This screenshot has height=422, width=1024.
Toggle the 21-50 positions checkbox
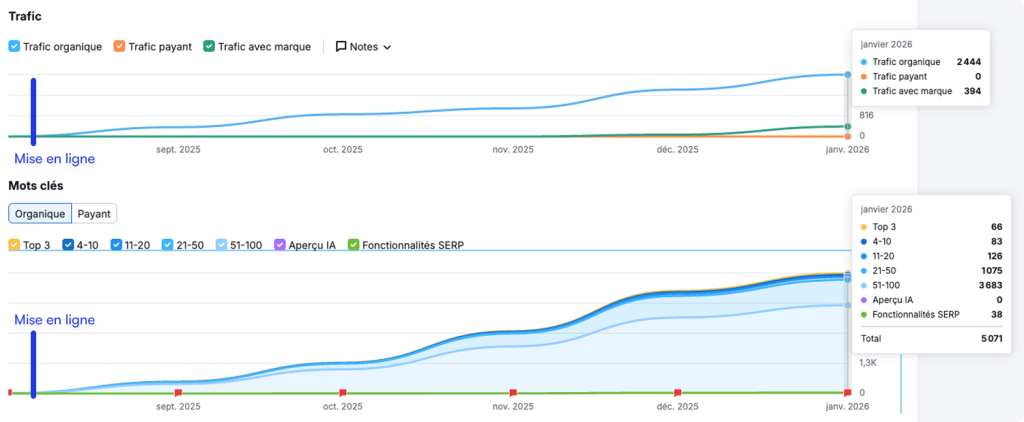[168, 245]
